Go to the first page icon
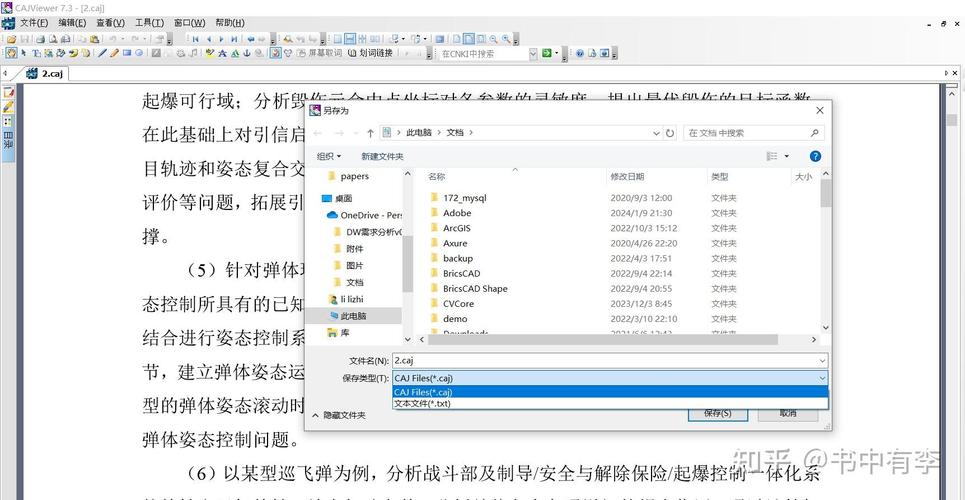This screenshot has height=500, width=965. [195, 39]
